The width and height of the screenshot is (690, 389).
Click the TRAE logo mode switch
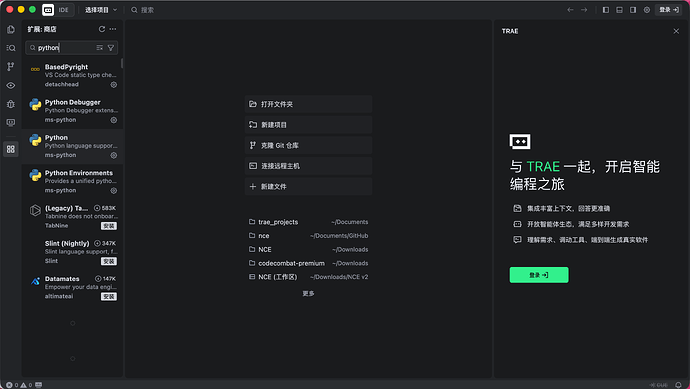(x=48, y=10)
